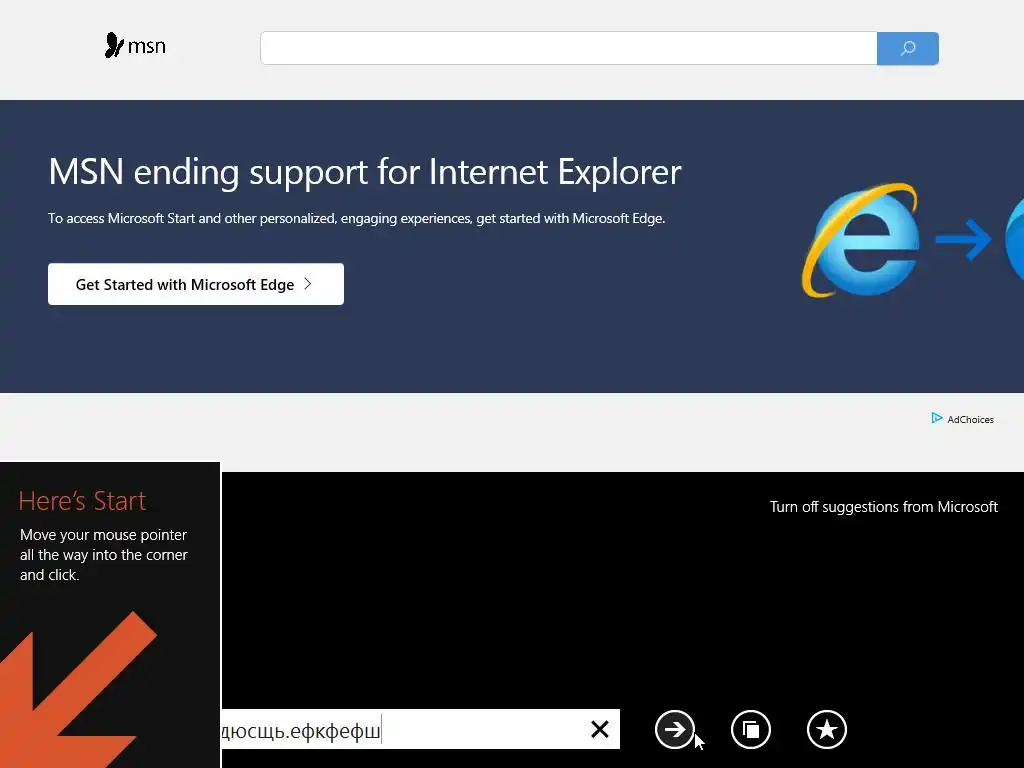Open the AdChoices text link

click(970, 420)
